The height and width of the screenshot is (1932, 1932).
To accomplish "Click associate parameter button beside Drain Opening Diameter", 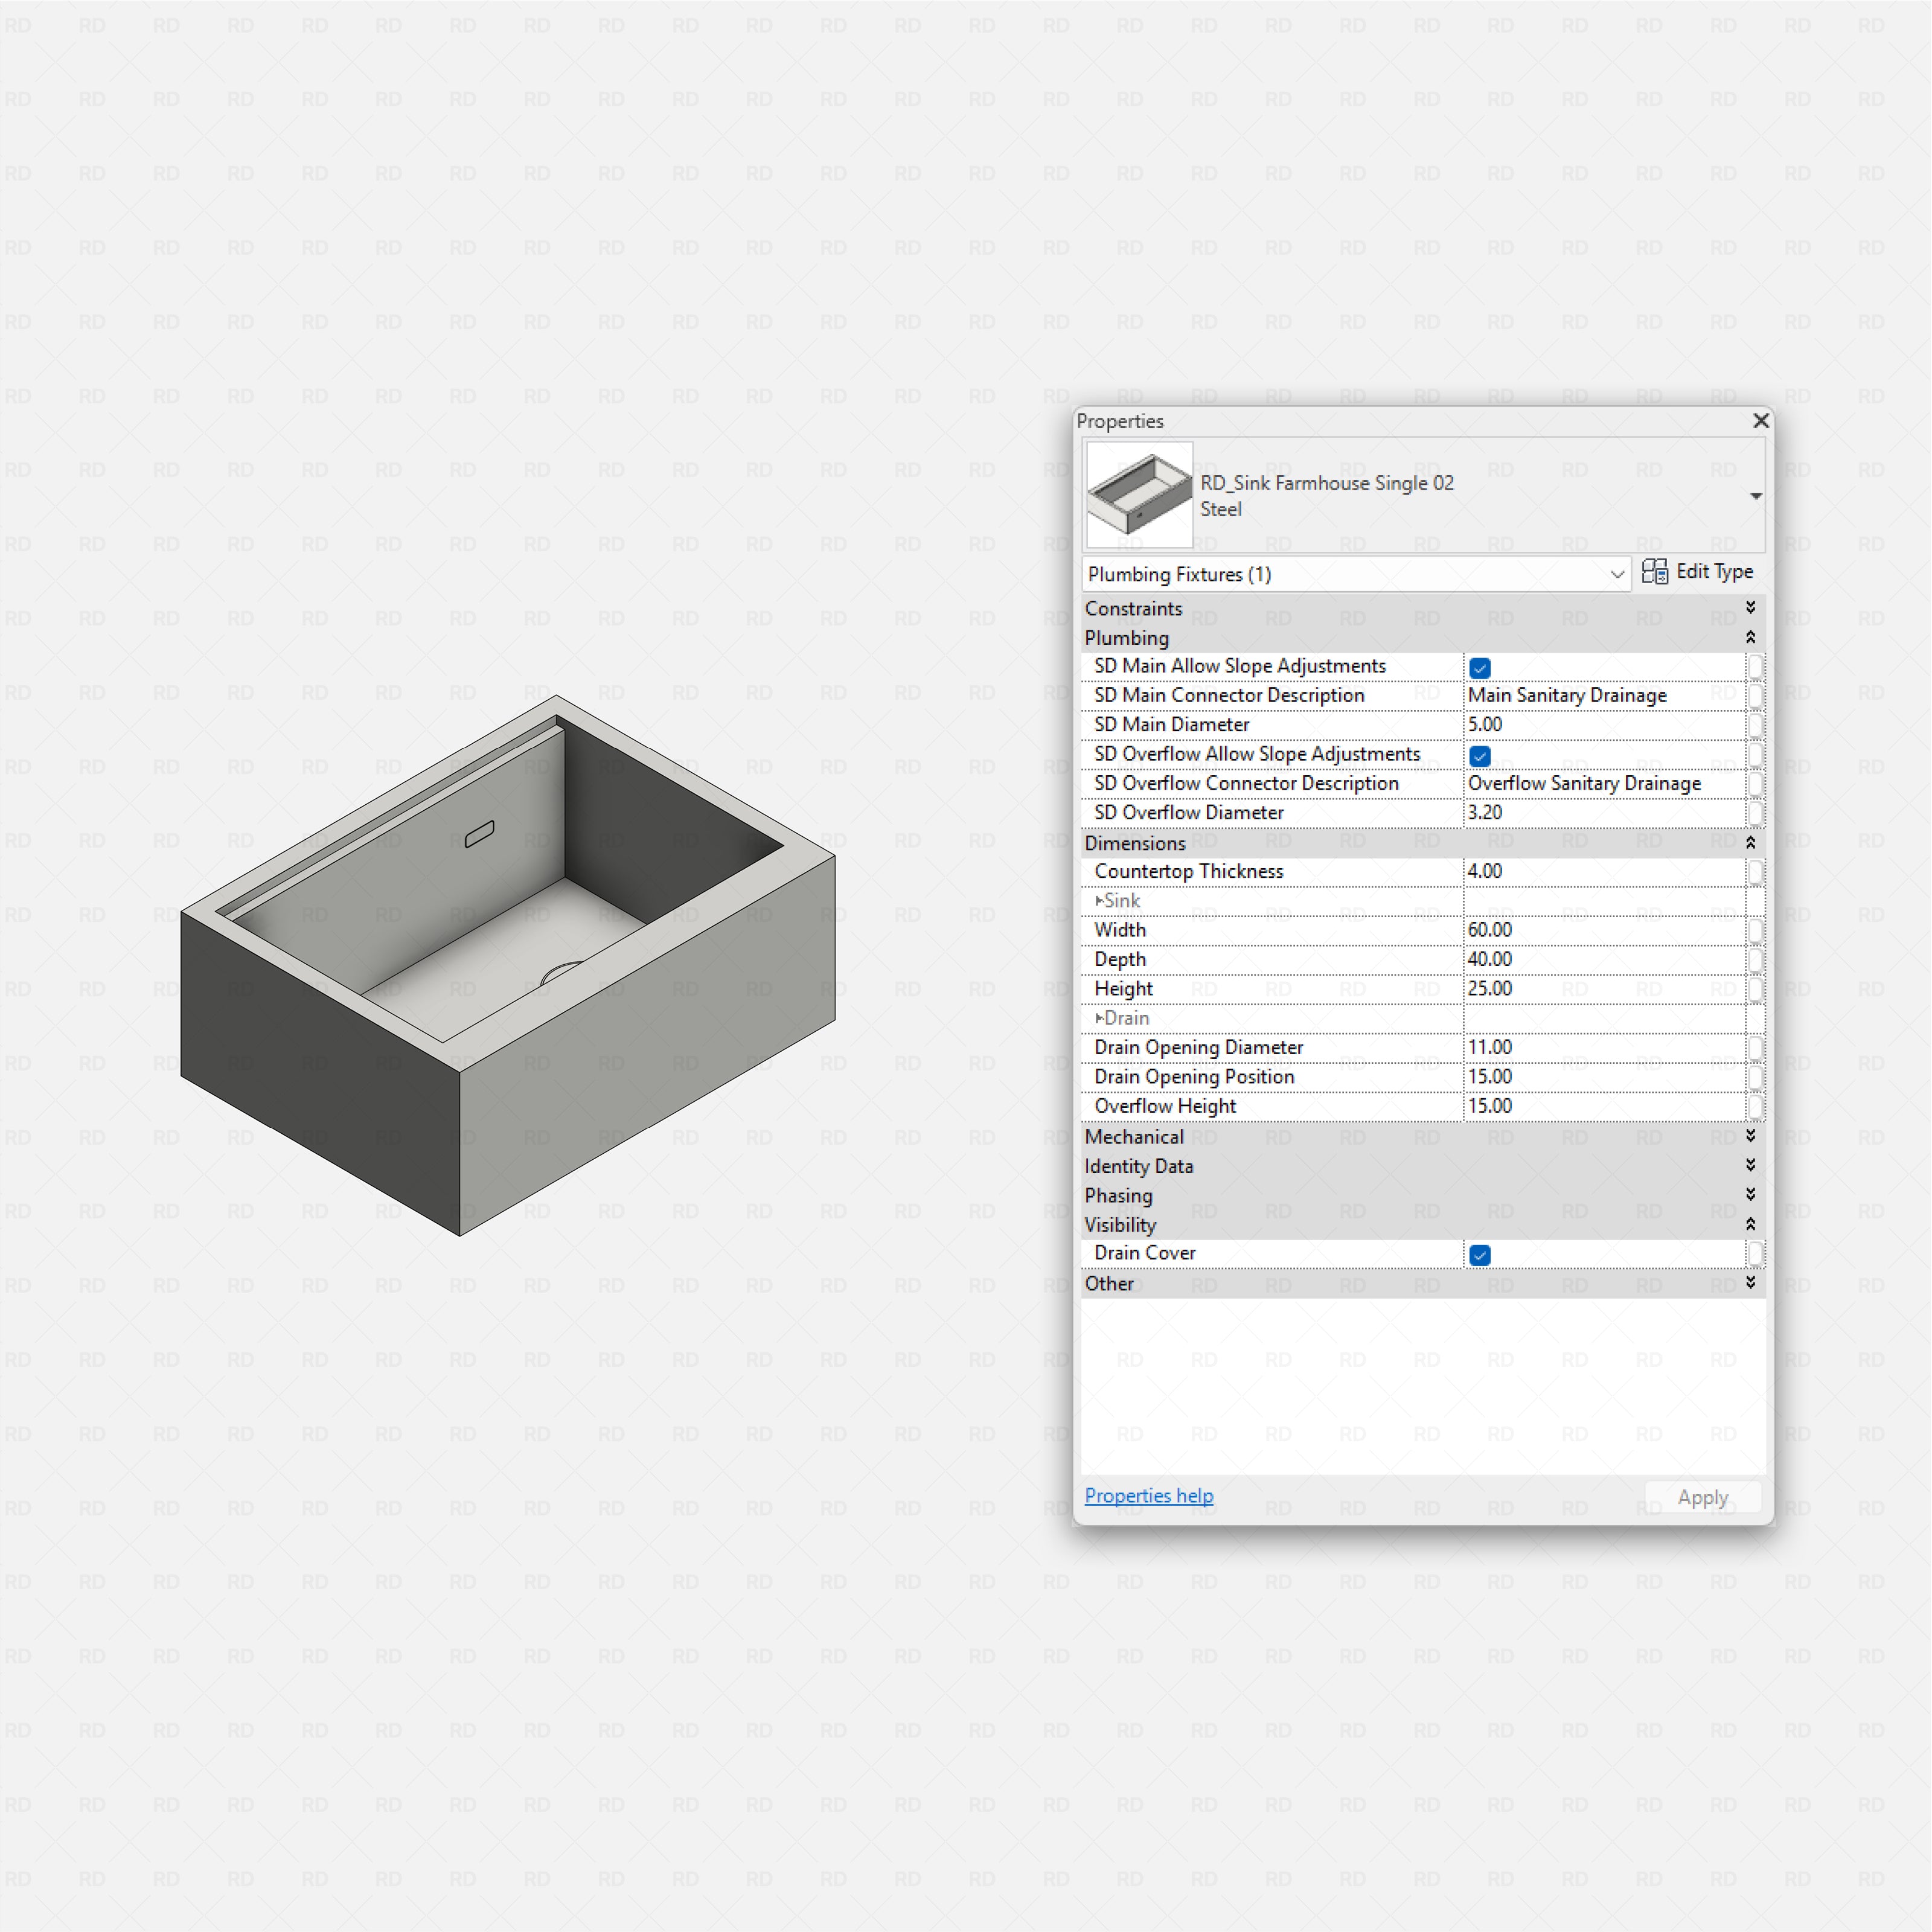I will pos(1757,1048).
